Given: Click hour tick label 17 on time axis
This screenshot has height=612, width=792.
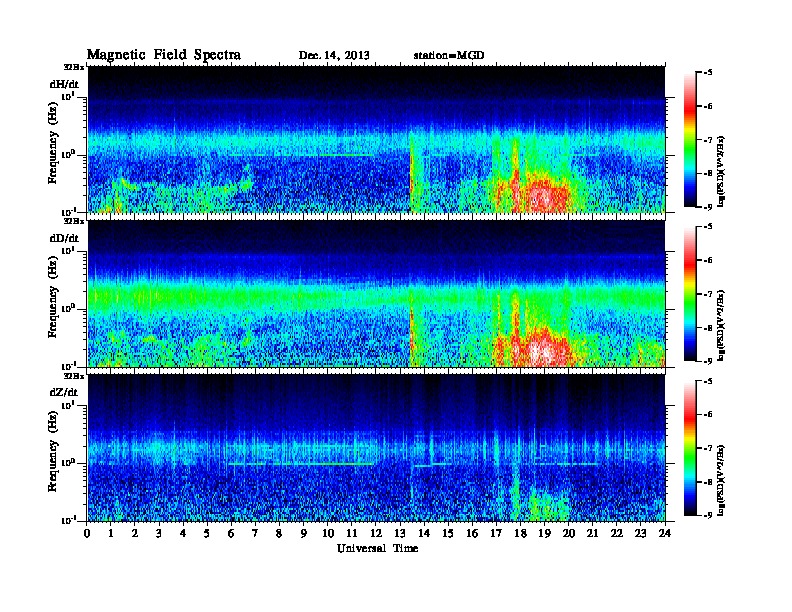Looking at the screenshot, I should click(x=496, y=534).
